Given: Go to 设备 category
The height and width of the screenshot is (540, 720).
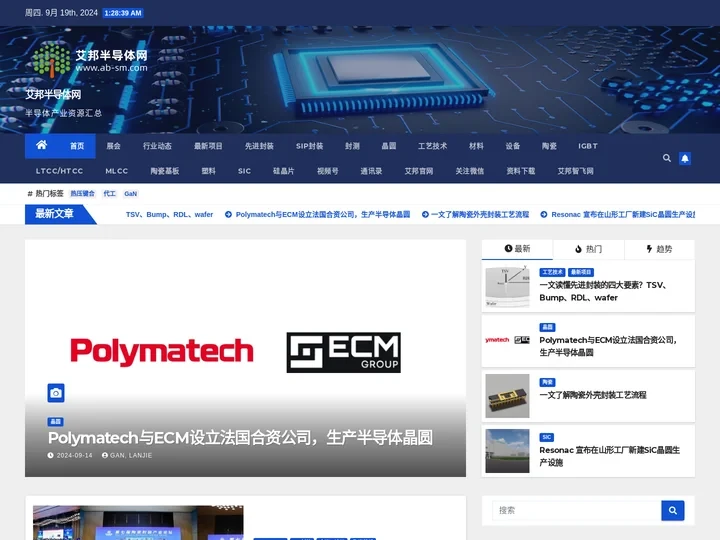Looking at the screenshot, I should [x=512, y=146].
